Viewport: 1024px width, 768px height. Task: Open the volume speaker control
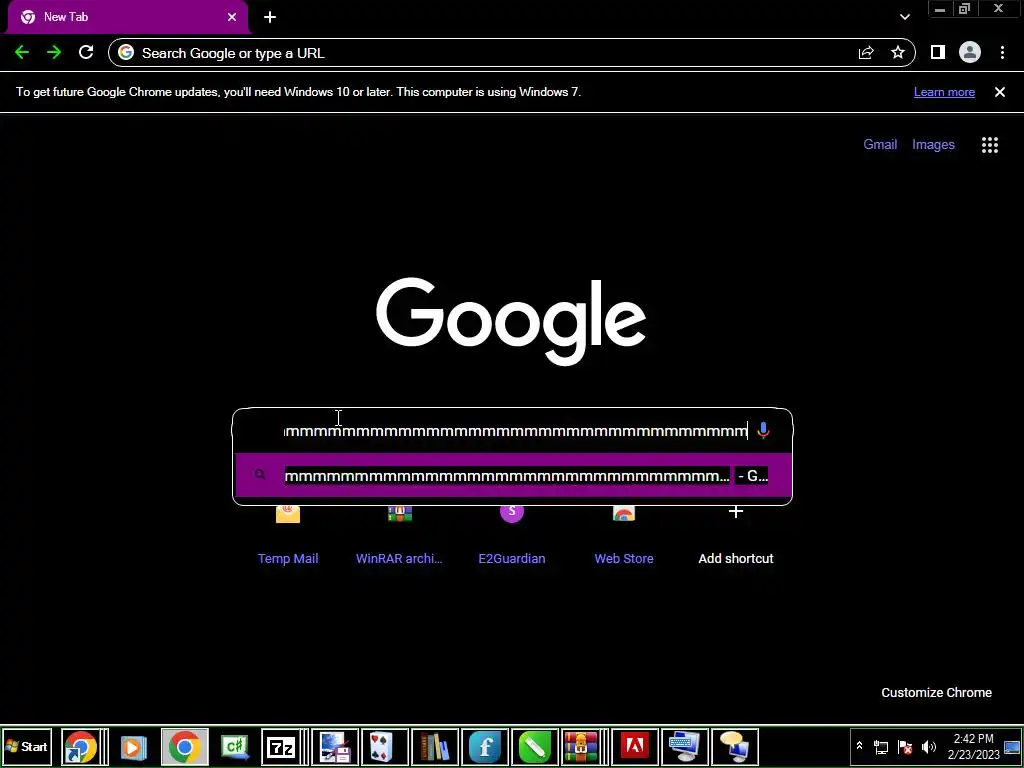pos(929,746)
